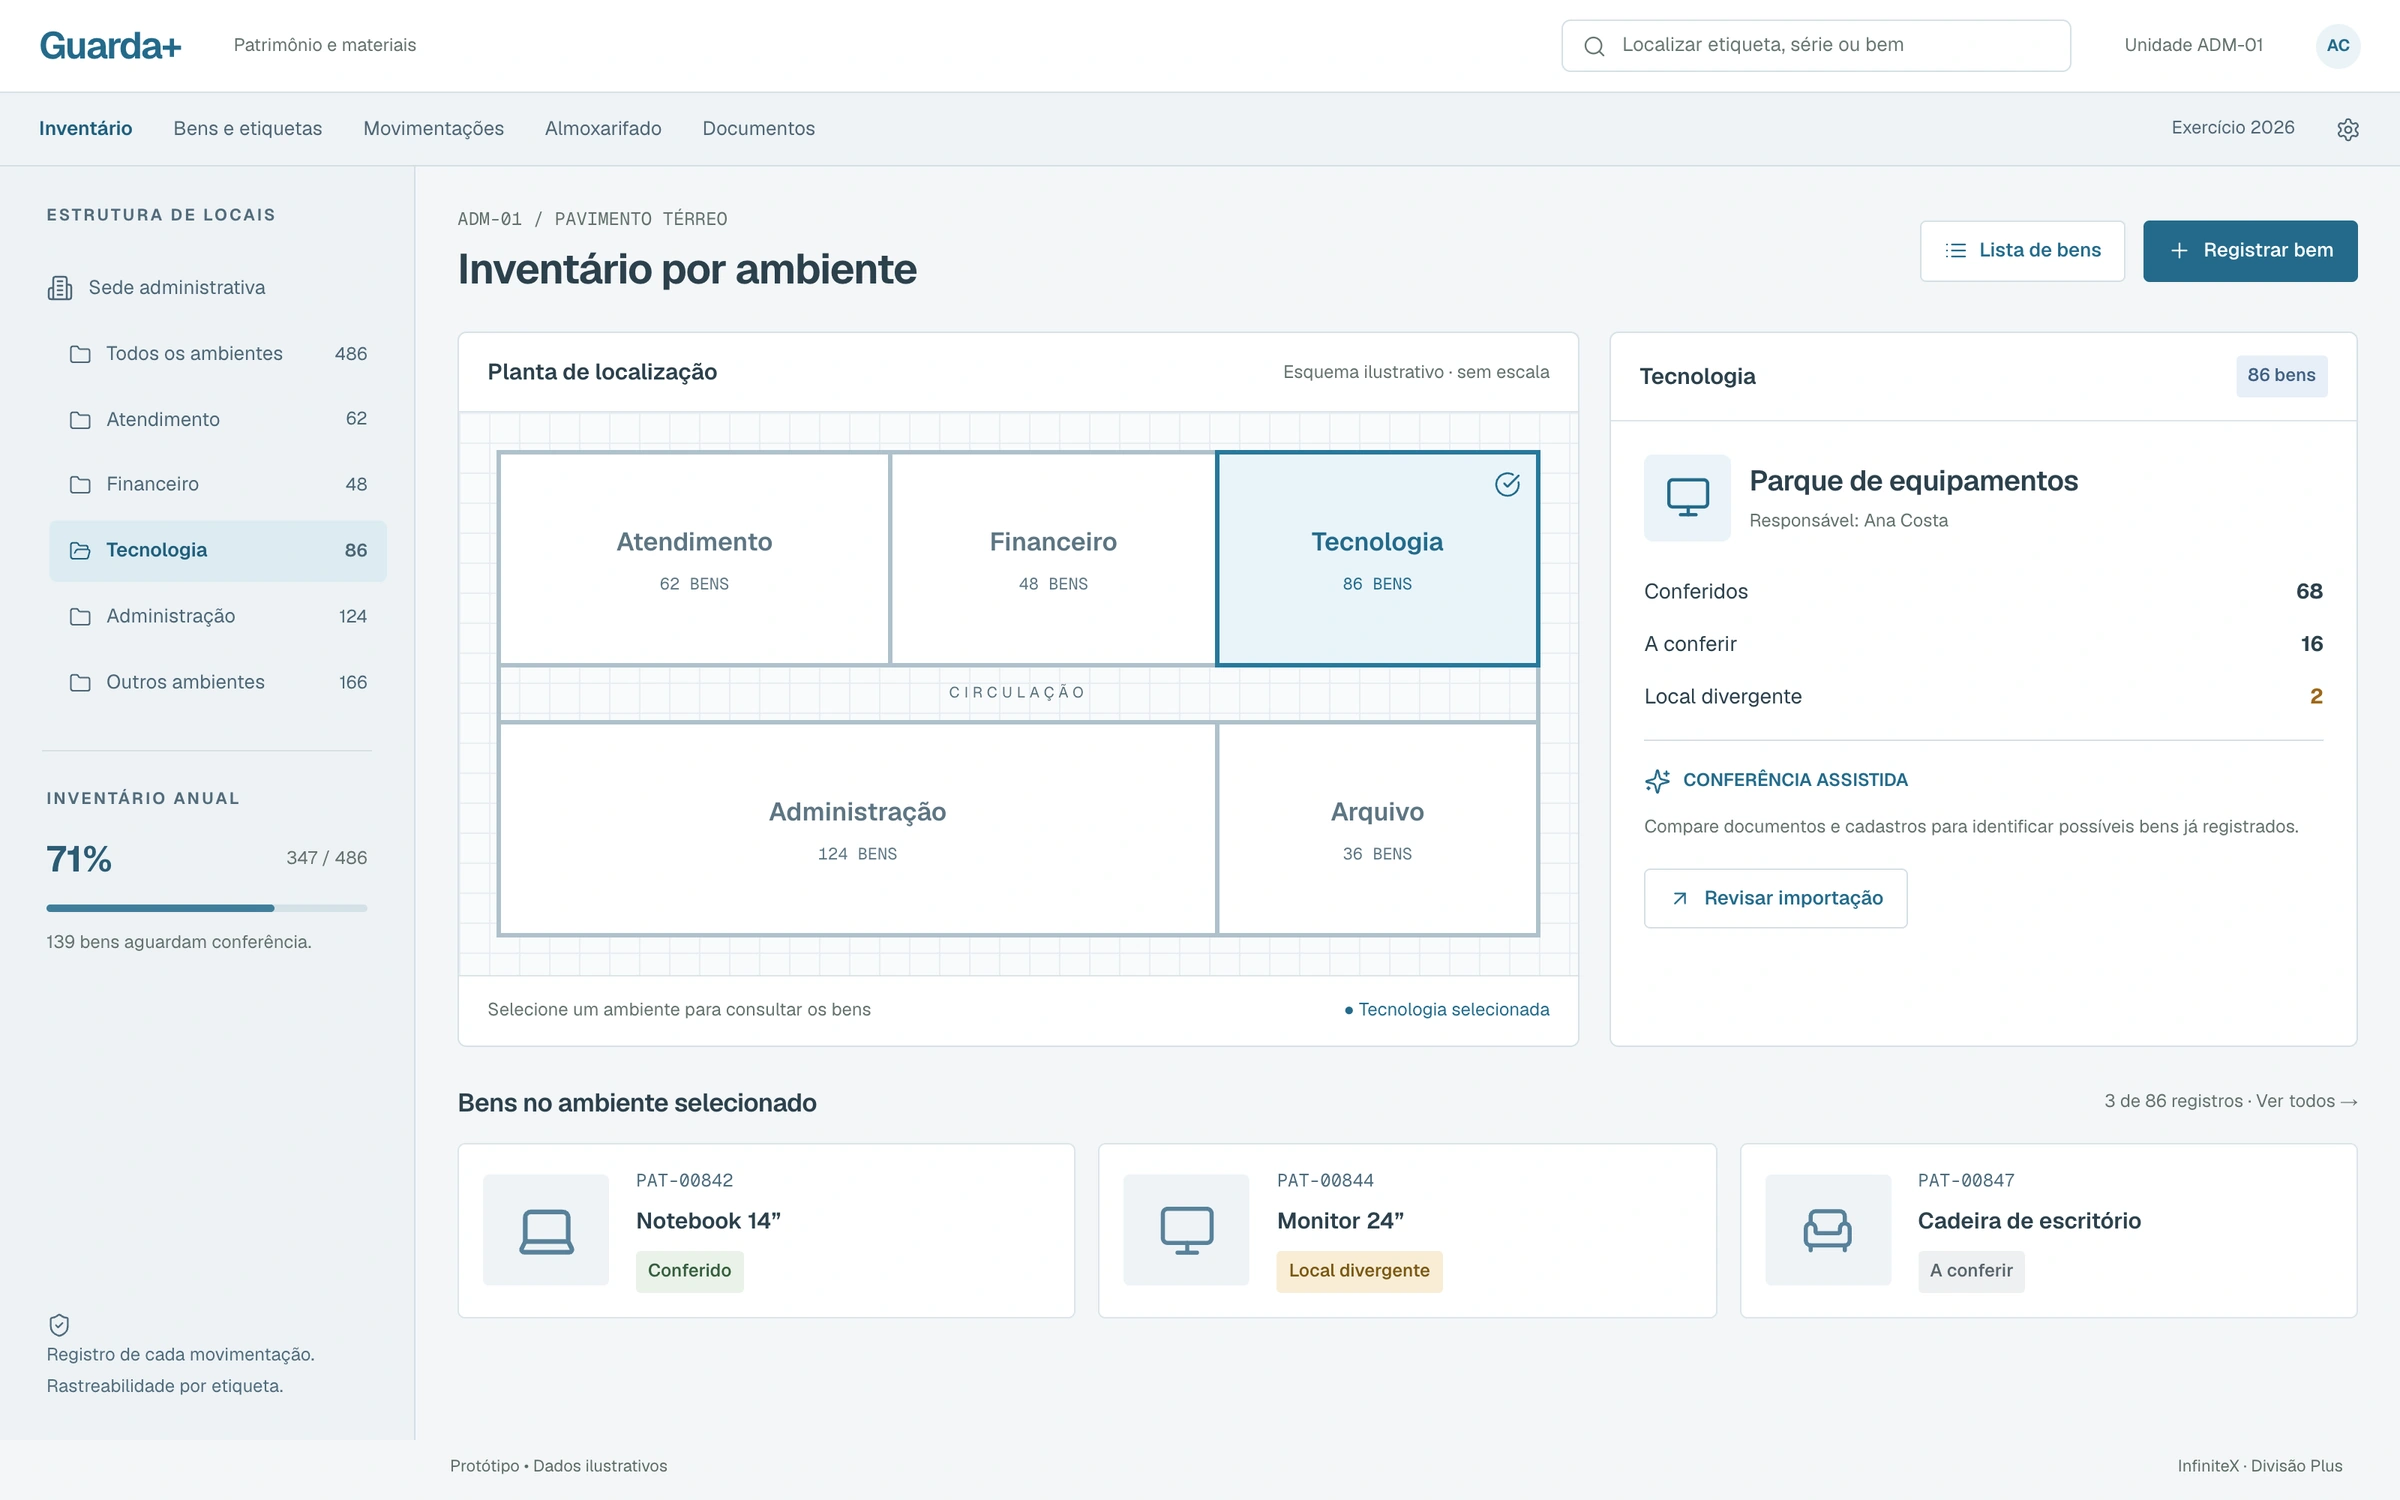Select the Financeiro room on the floor plan
This screenshot has height=1500, width=2400.
tap(1053, 558)
